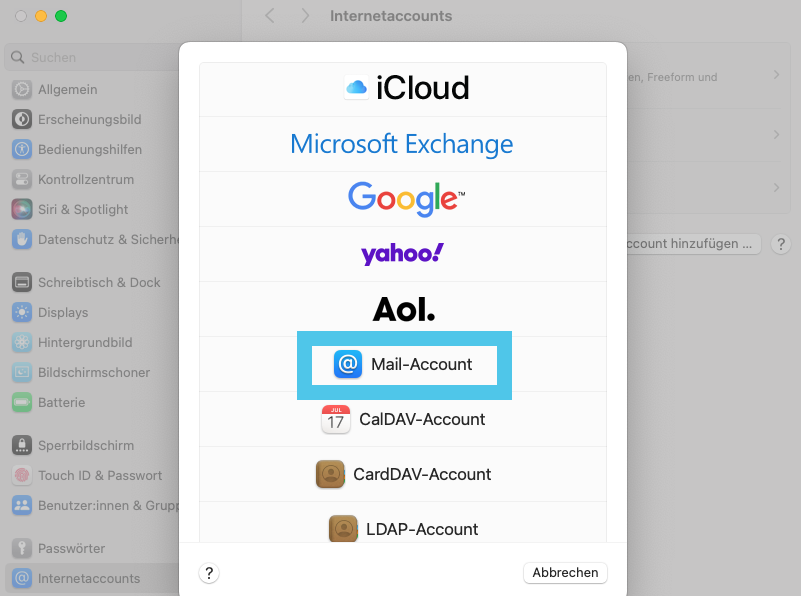Viewport: 801px width, 596px height.
Task: Click the LDAP-Account contacts icon
Action: [343, 529]
